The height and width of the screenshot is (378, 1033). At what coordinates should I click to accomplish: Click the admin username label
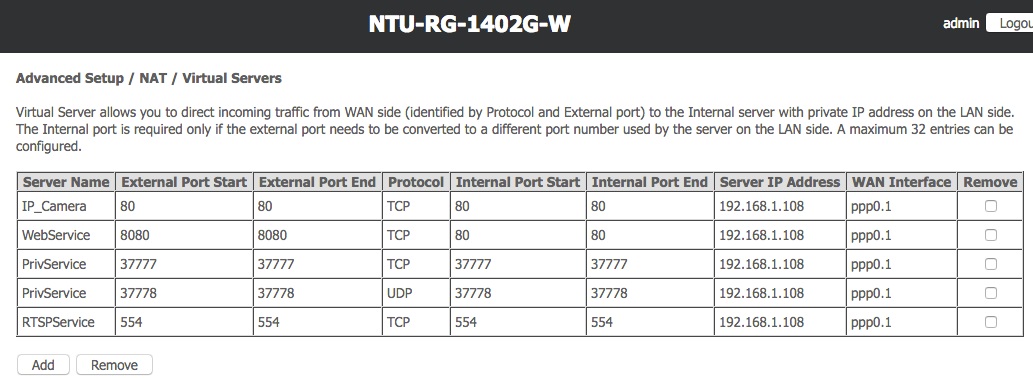coord(961,23)
